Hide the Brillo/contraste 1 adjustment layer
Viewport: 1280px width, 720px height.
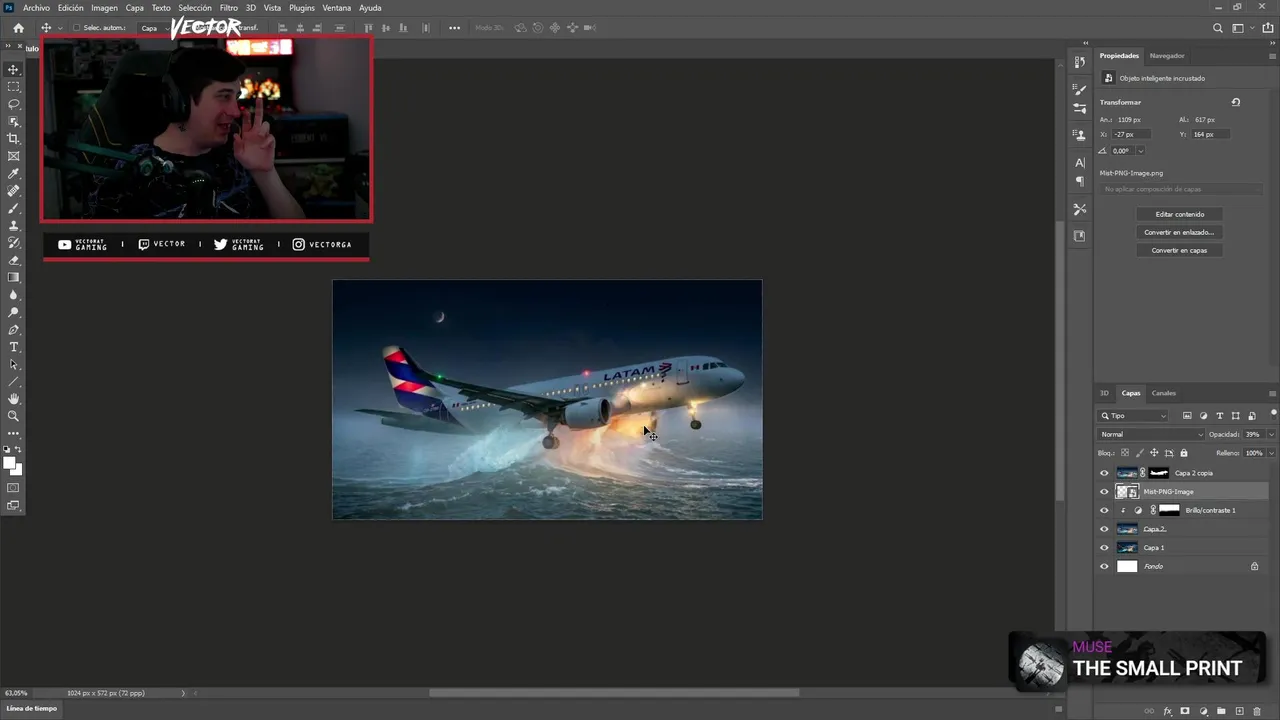pos(1104,510)
